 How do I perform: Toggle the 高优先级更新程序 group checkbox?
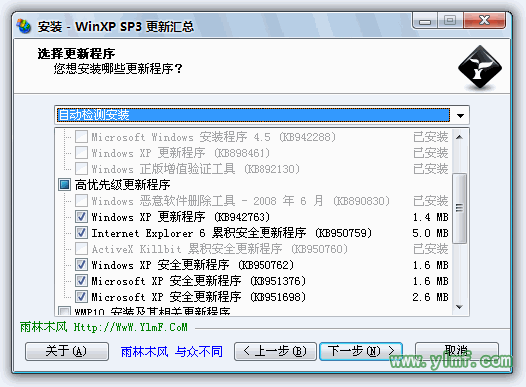click(64, 184)
